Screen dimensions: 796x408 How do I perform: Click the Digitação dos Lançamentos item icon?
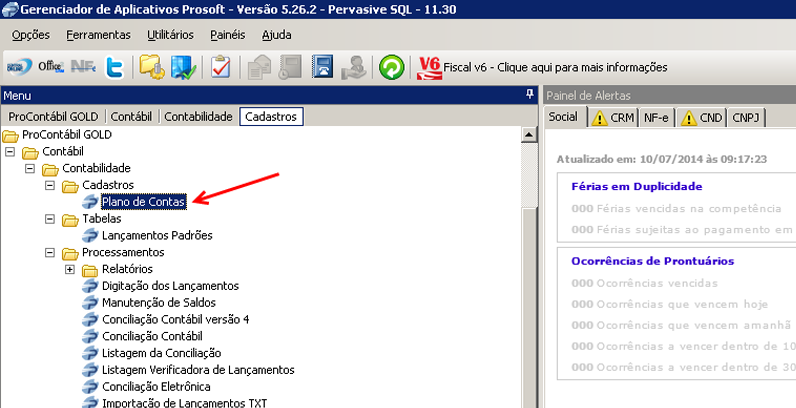90,286
